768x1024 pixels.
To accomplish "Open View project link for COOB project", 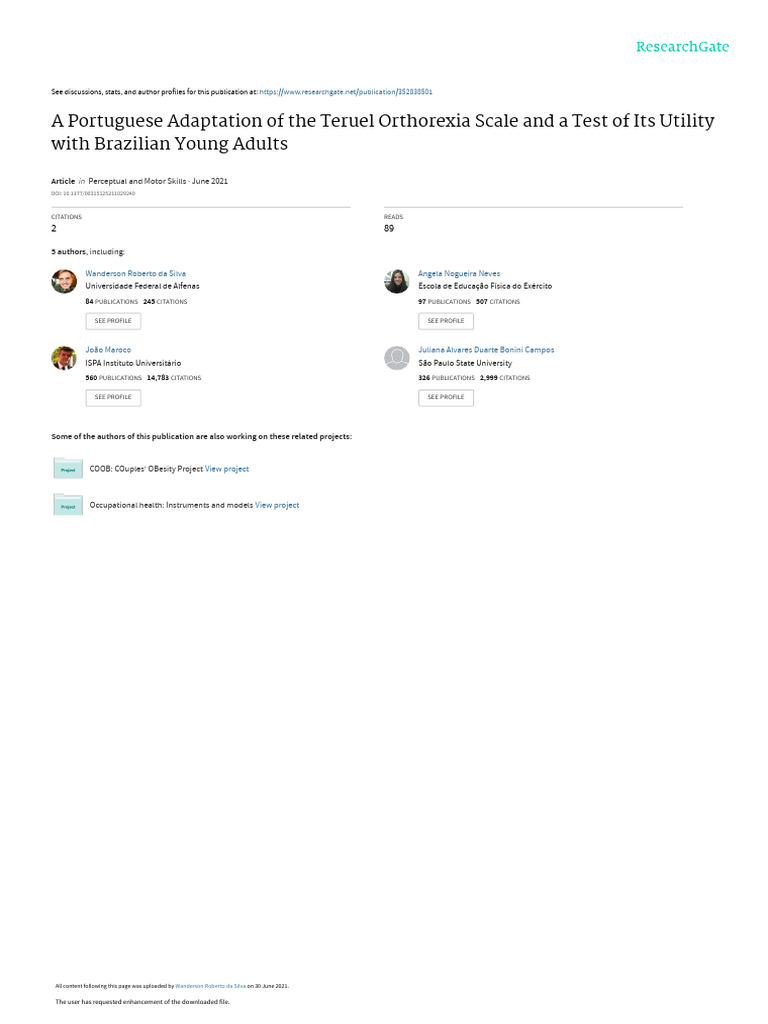I will pyautogui.click(x=227, y=469).
